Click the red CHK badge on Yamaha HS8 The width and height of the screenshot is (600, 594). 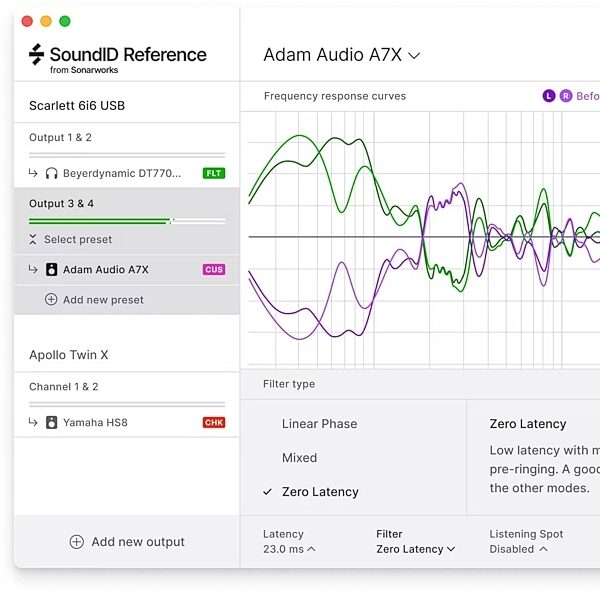(214, 423)
